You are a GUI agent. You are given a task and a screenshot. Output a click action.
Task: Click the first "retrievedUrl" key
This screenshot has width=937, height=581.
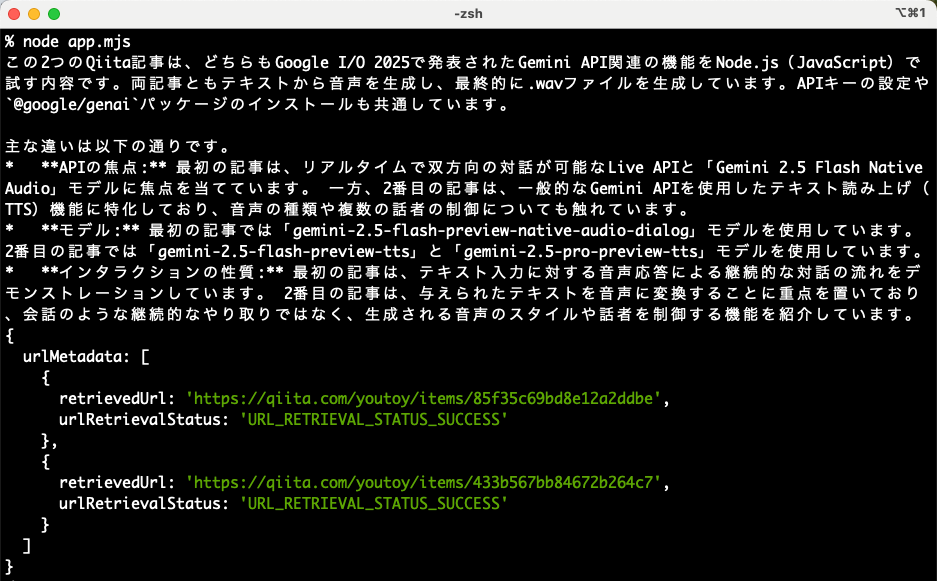pos(117,398)
